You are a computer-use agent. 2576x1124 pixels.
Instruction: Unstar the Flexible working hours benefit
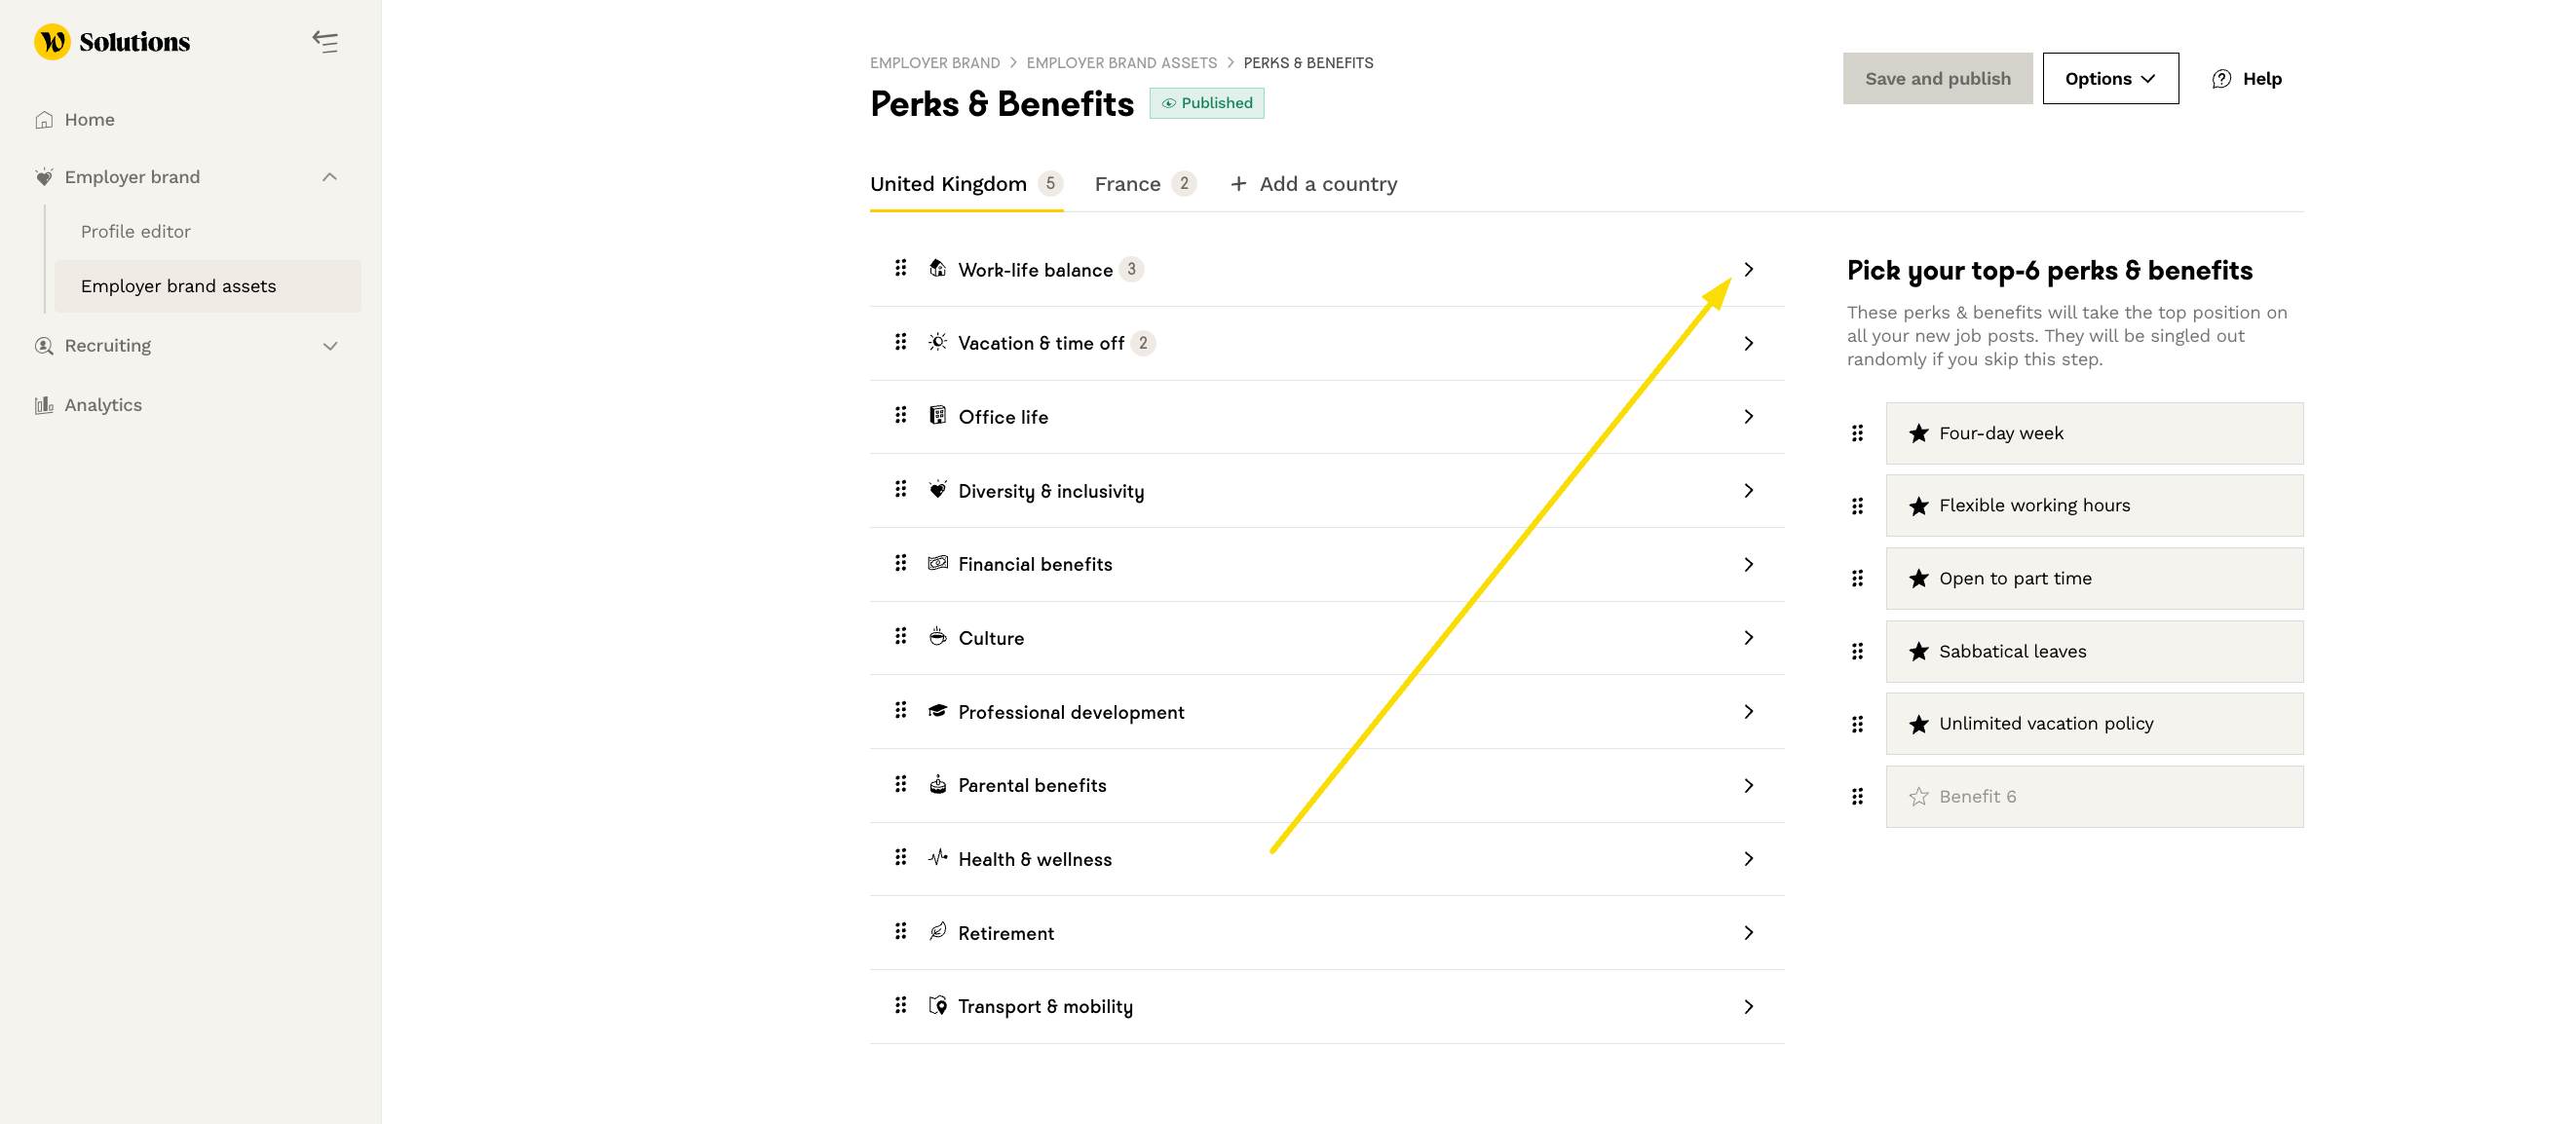pos(1918,506)
